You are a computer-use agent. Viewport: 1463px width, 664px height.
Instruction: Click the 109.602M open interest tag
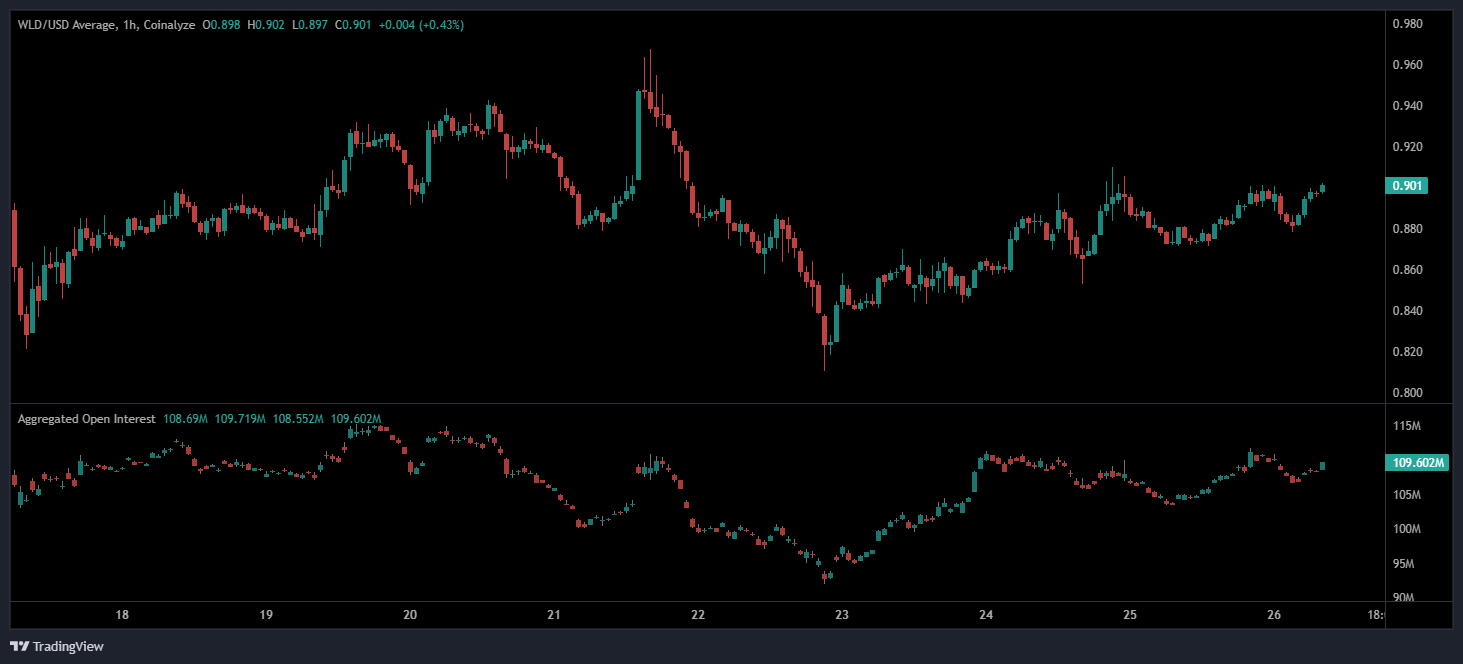click(1416, 463)
